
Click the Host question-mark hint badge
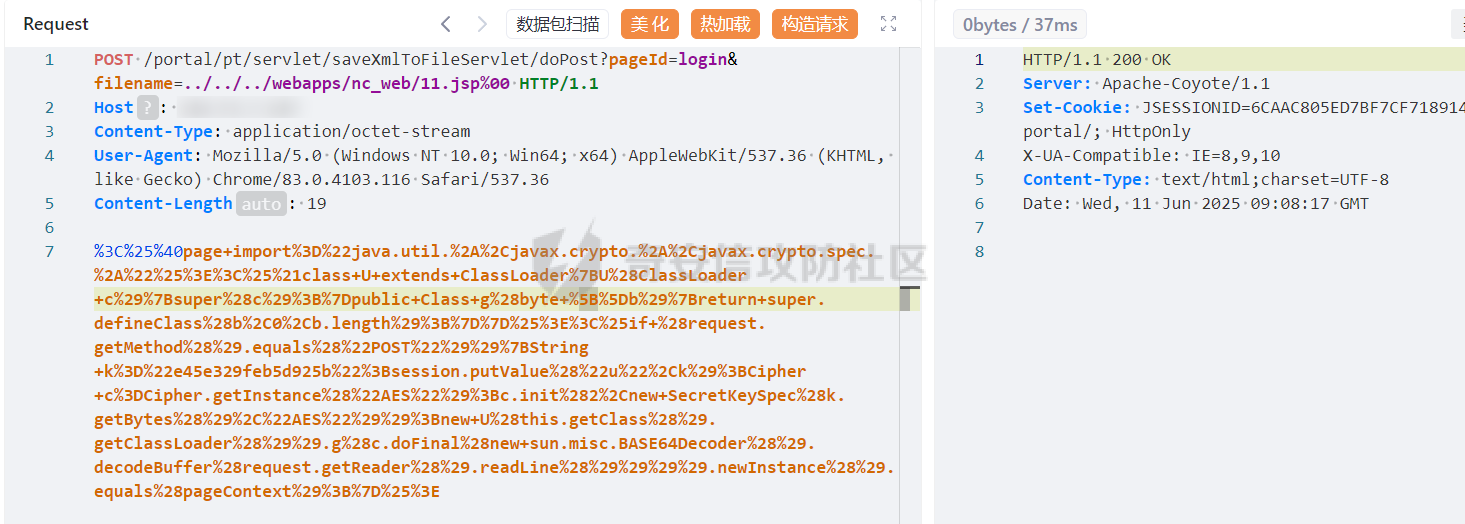[x=148, y=107]
